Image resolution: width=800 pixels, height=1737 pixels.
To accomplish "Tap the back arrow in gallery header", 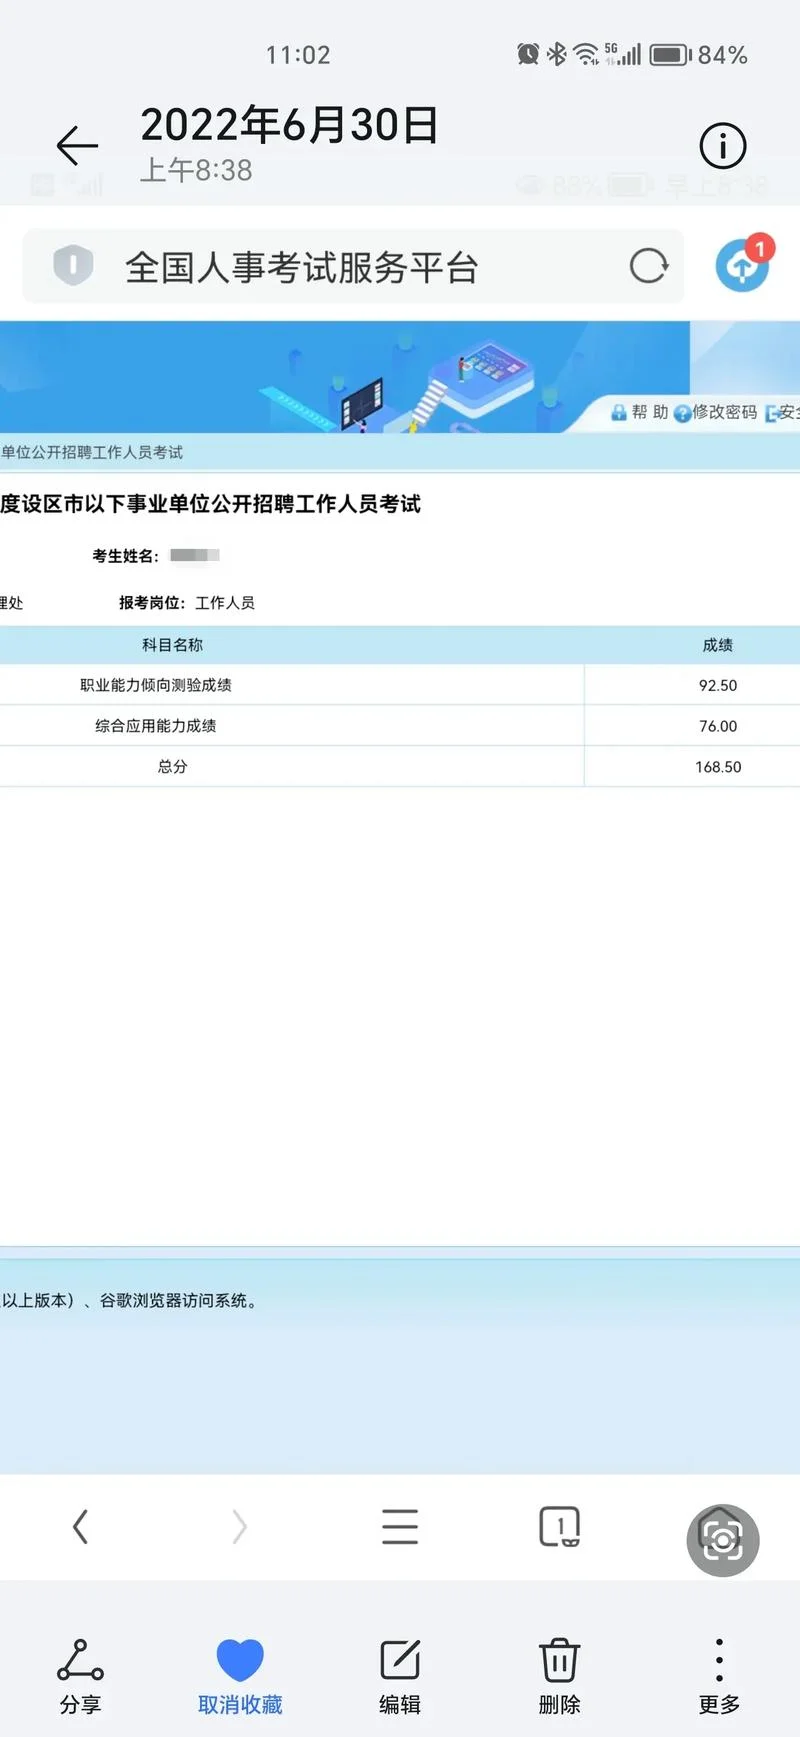I will point(77,146).
